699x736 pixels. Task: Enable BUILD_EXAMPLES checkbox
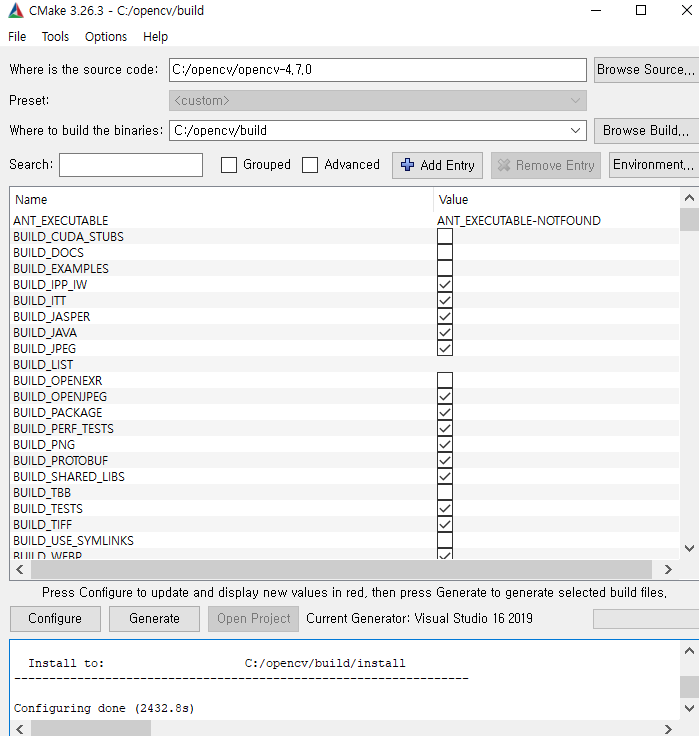click(445, 268)
